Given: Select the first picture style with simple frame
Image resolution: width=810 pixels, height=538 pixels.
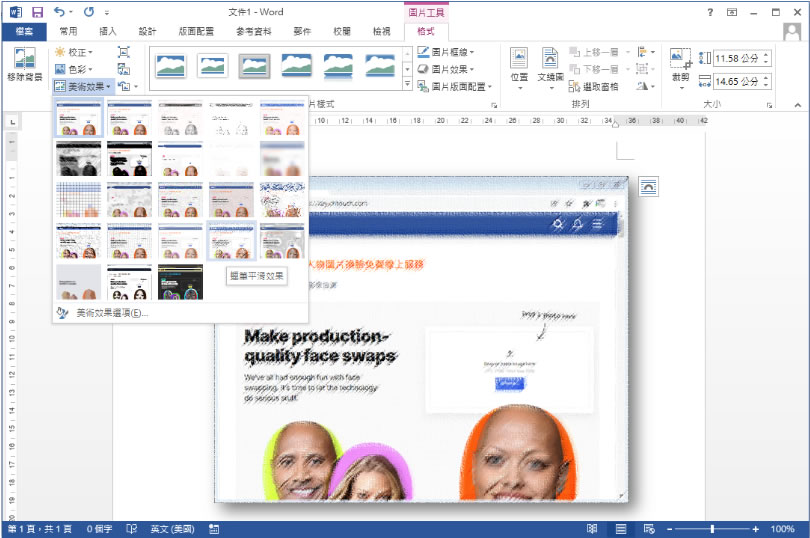Looking at the screenshot, I should pyautogui.click(x=170, y=66).
